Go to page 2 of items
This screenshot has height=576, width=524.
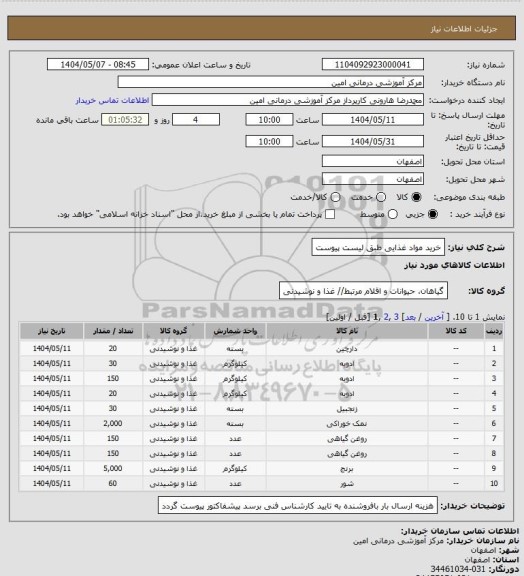point(386,317)
